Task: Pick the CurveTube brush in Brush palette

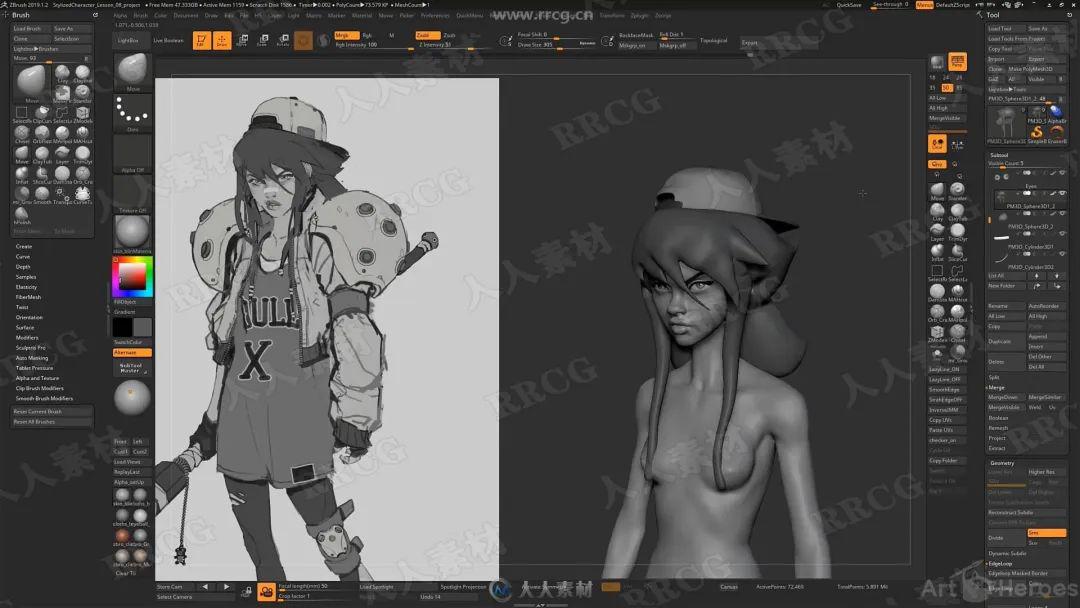Action: [x=83, y=195]
